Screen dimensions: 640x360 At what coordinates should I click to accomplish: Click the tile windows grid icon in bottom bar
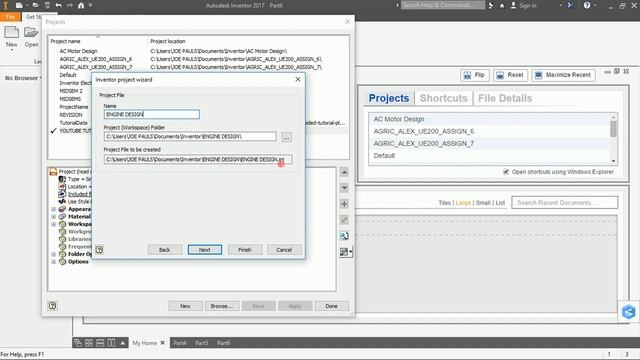coord(89,343)
